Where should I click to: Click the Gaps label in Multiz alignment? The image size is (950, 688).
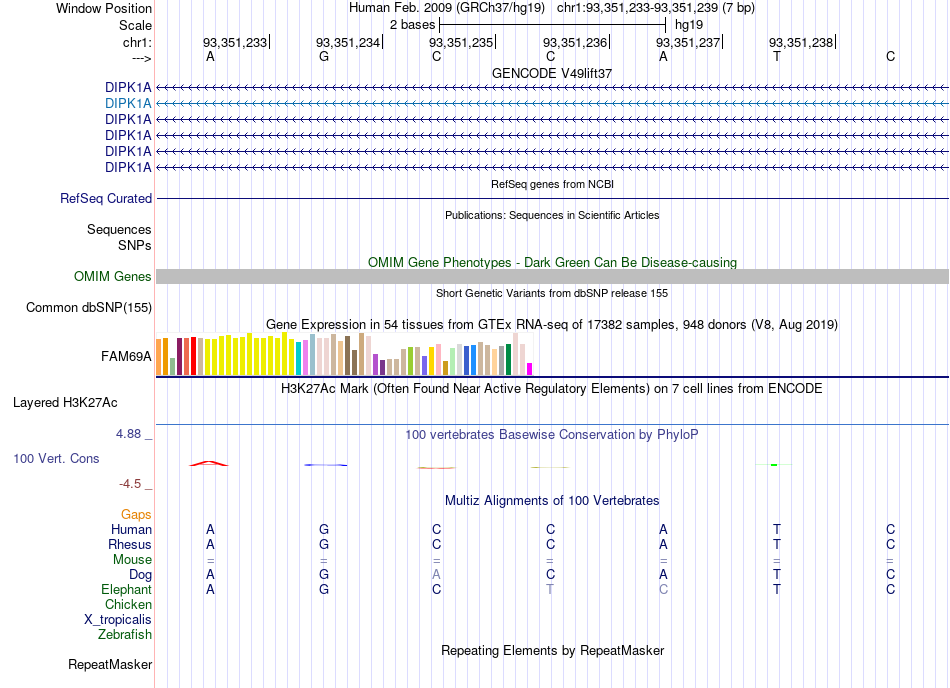click(x=136, y=514)
